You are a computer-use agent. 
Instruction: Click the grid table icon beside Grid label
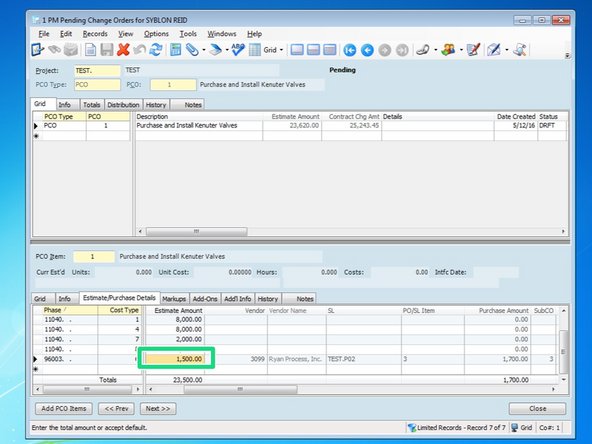tap(255, 49)
